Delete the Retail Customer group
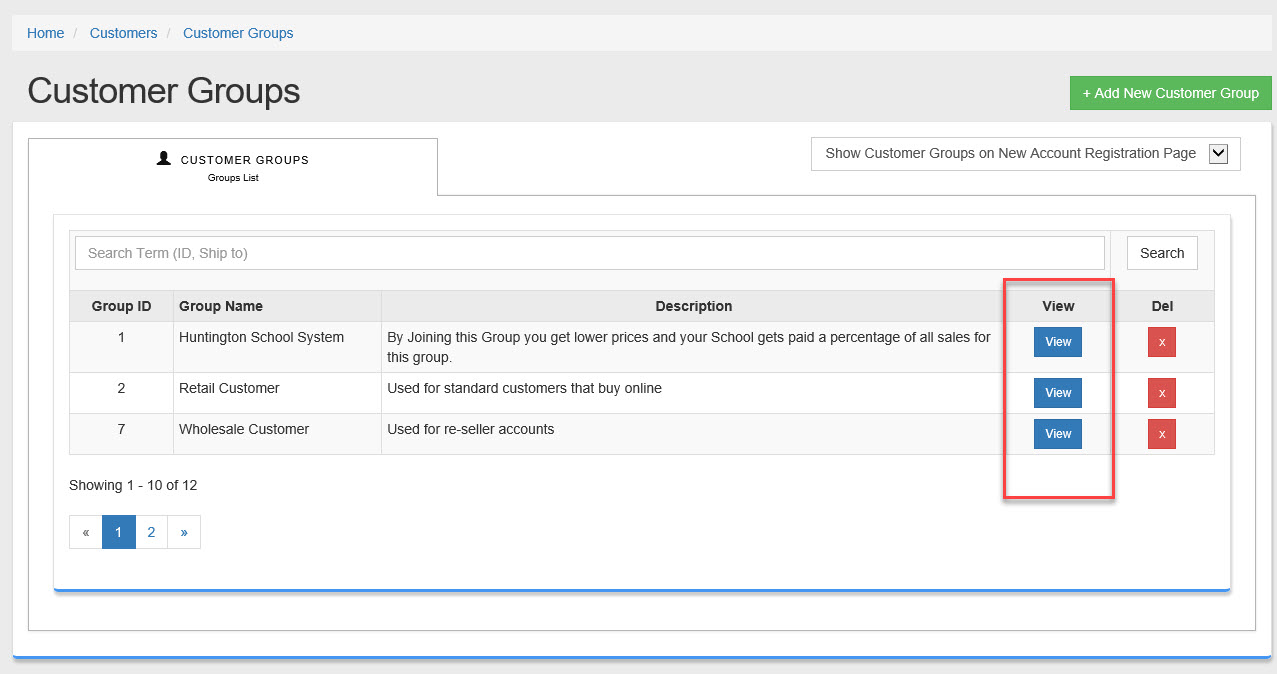This screenshot has width=1277, height=674. click(x=1161, y=393)
